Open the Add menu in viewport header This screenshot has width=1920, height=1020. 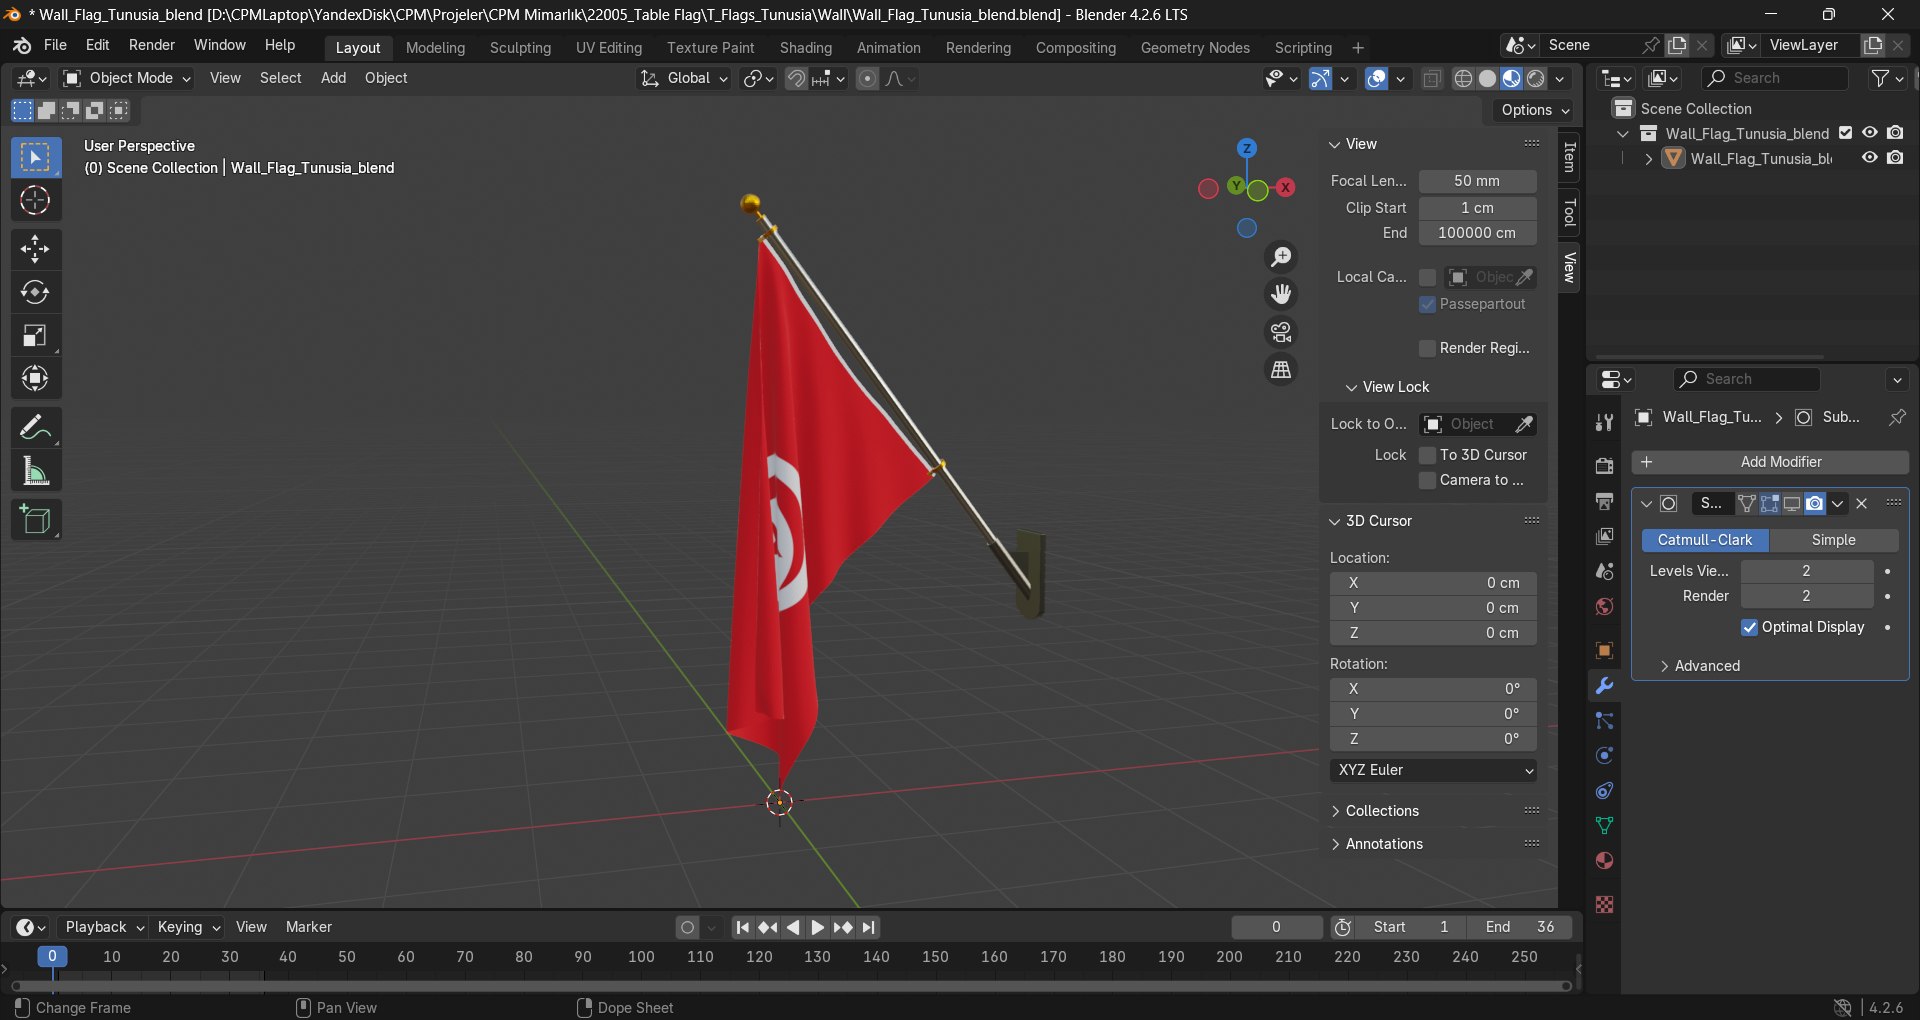pos(333,78)
